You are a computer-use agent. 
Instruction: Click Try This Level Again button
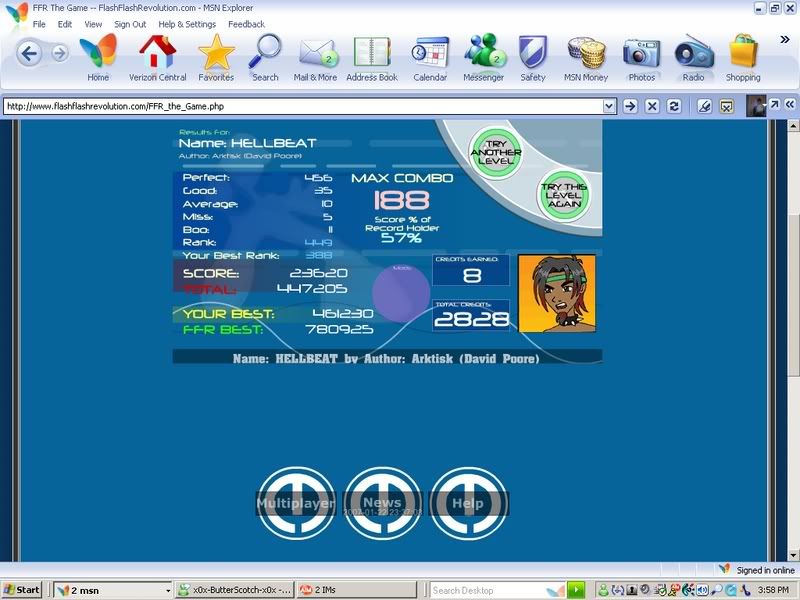tap(564, 194)
